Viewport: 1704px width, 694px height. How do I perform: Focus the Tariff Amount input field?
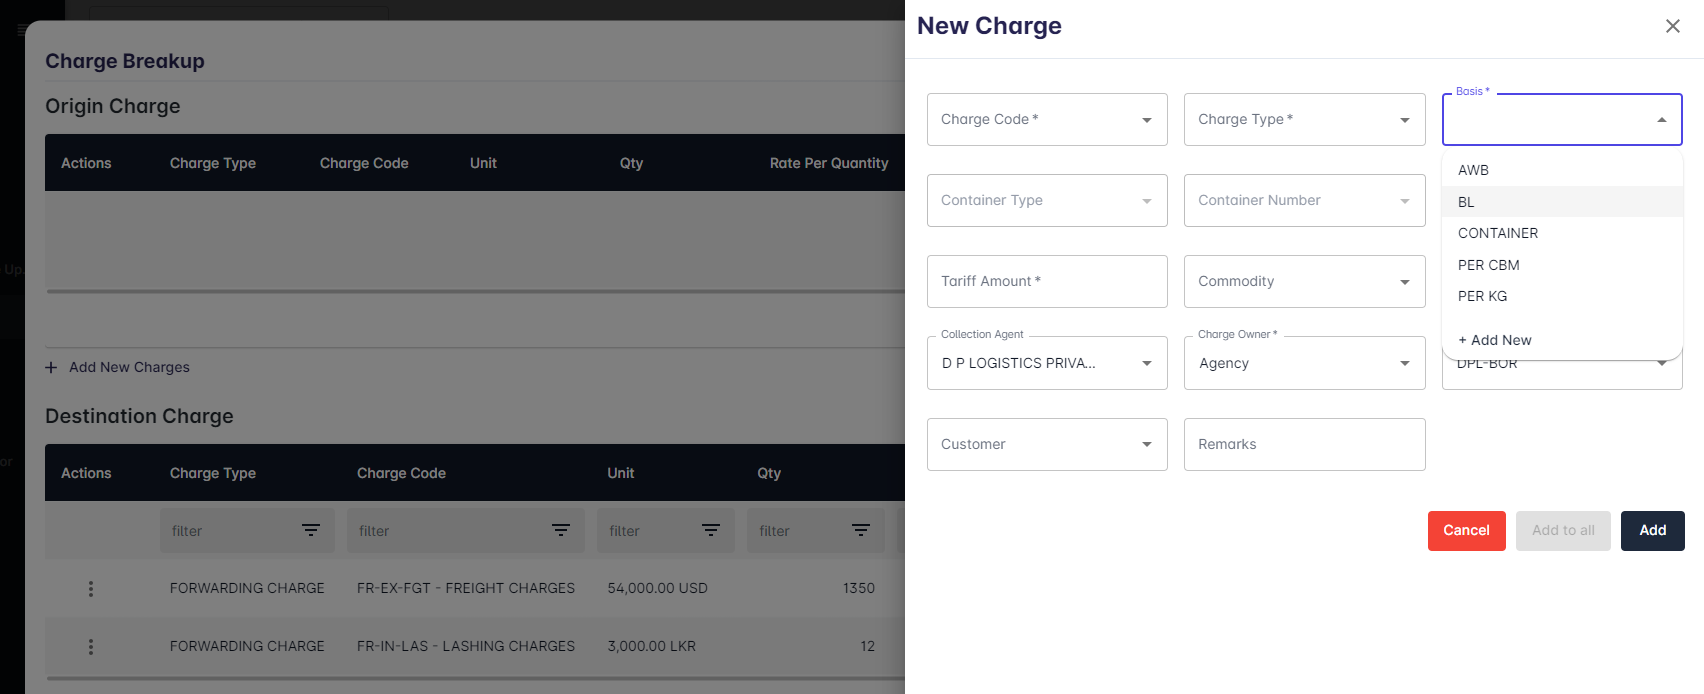click(x=1046, y=282)
